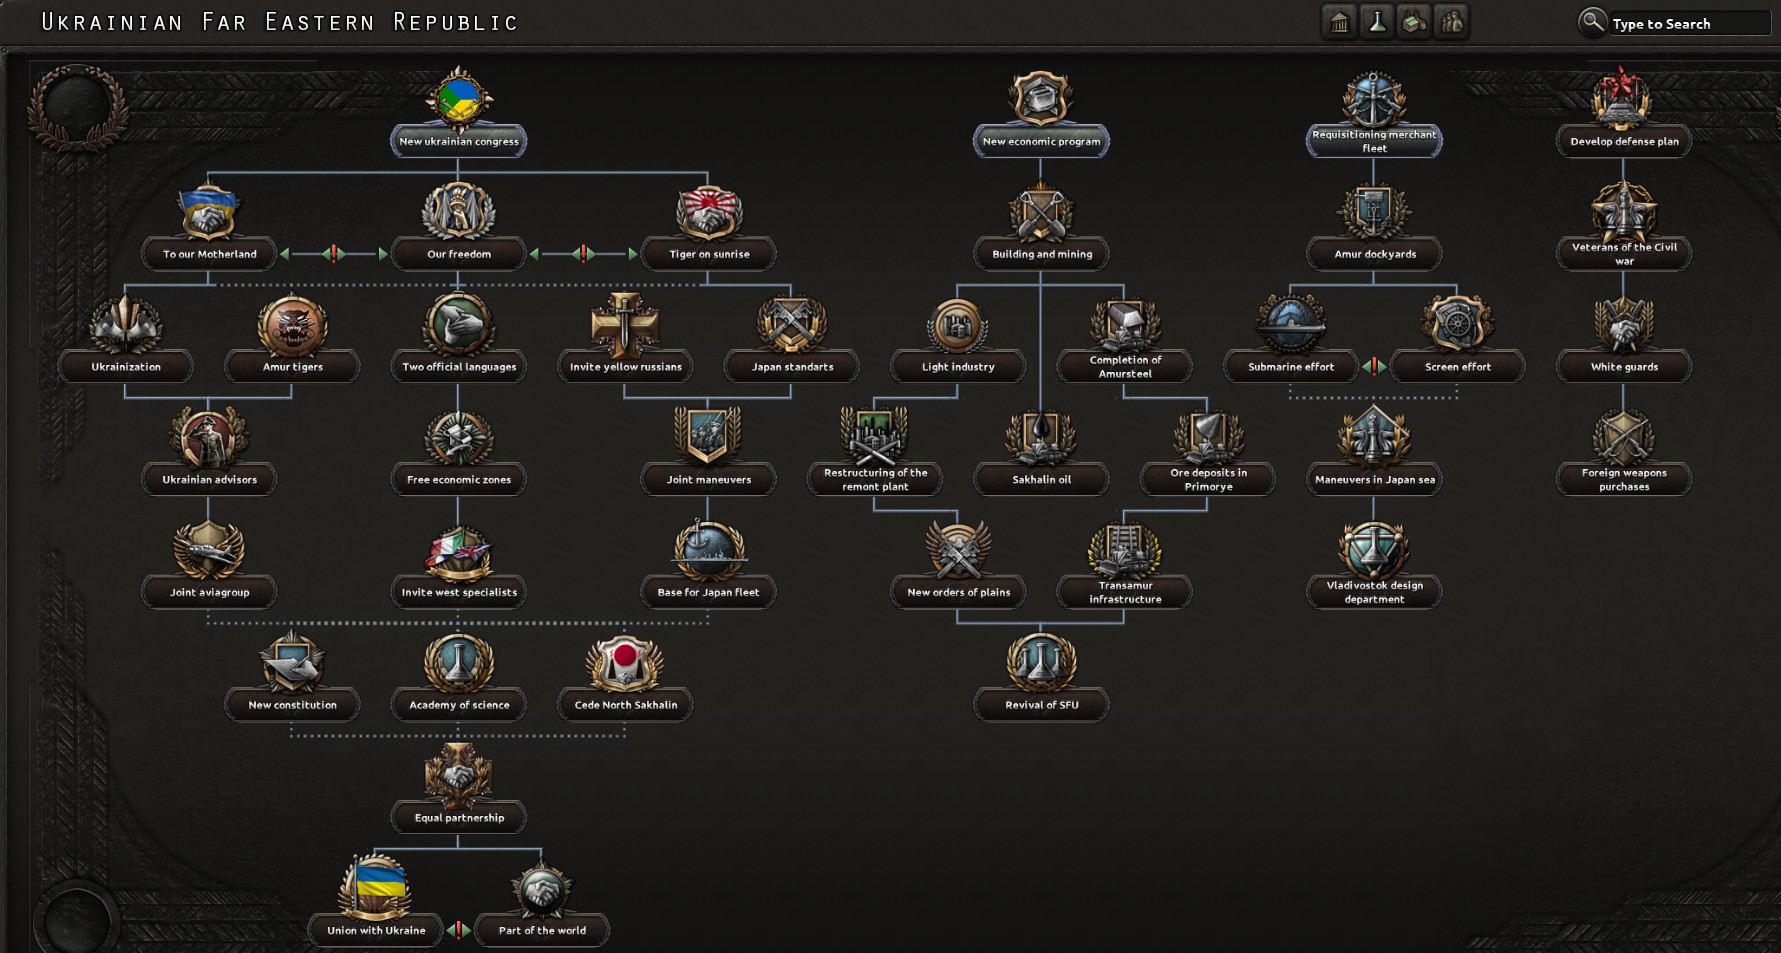The height and width of the screenshot is (953, 1781).
Task: Choose the Ore deposits in Primorye icon
Action: (1208, 438)
